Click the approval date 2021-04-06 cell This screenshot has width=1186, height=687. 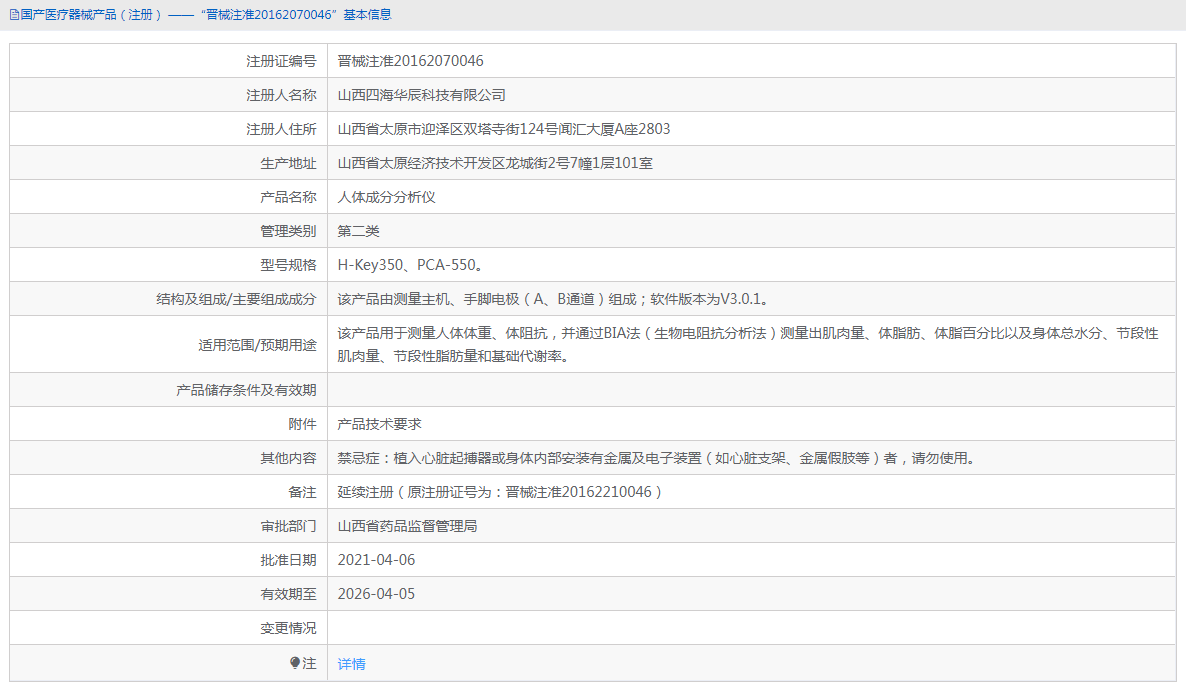380,559
